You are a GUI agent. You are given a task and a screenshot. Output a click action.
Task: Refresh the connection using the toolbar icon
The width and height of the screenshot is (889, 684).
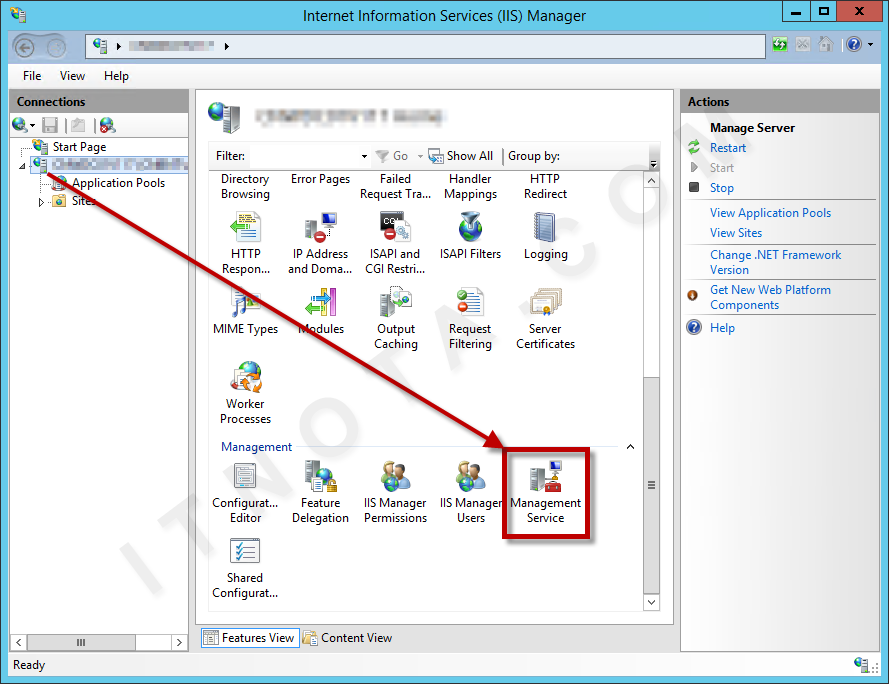779,44
